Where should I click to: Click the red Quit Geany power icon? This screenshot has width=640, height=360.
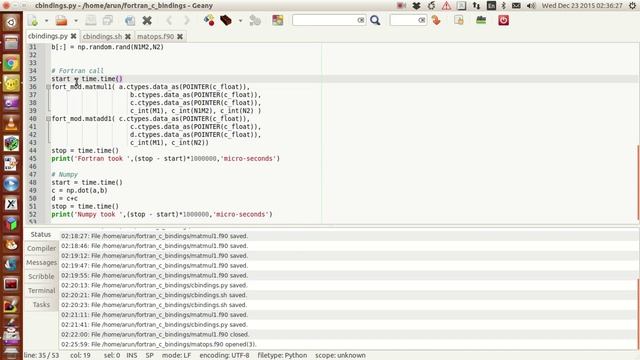click(x=503, y=20)
